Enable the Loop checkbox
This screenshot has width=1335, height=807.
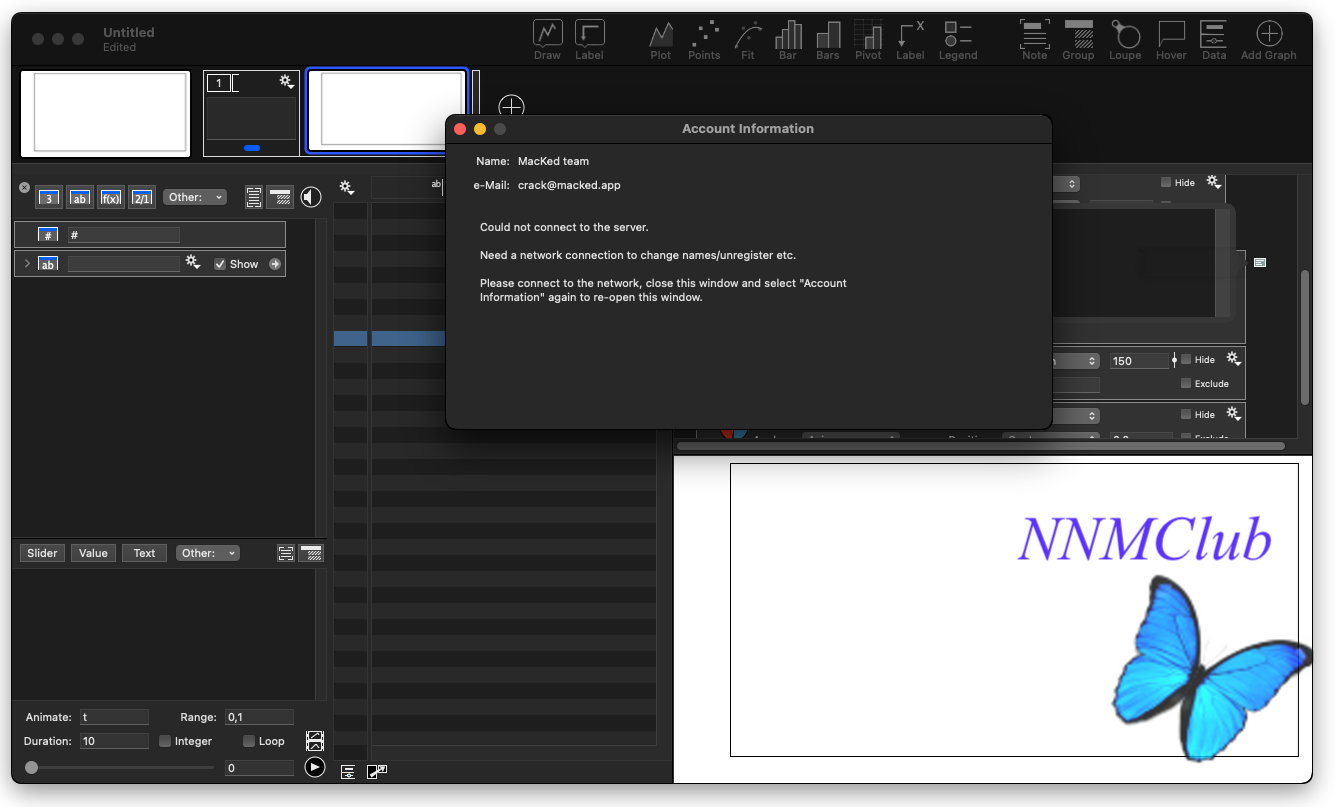[249, 741]
